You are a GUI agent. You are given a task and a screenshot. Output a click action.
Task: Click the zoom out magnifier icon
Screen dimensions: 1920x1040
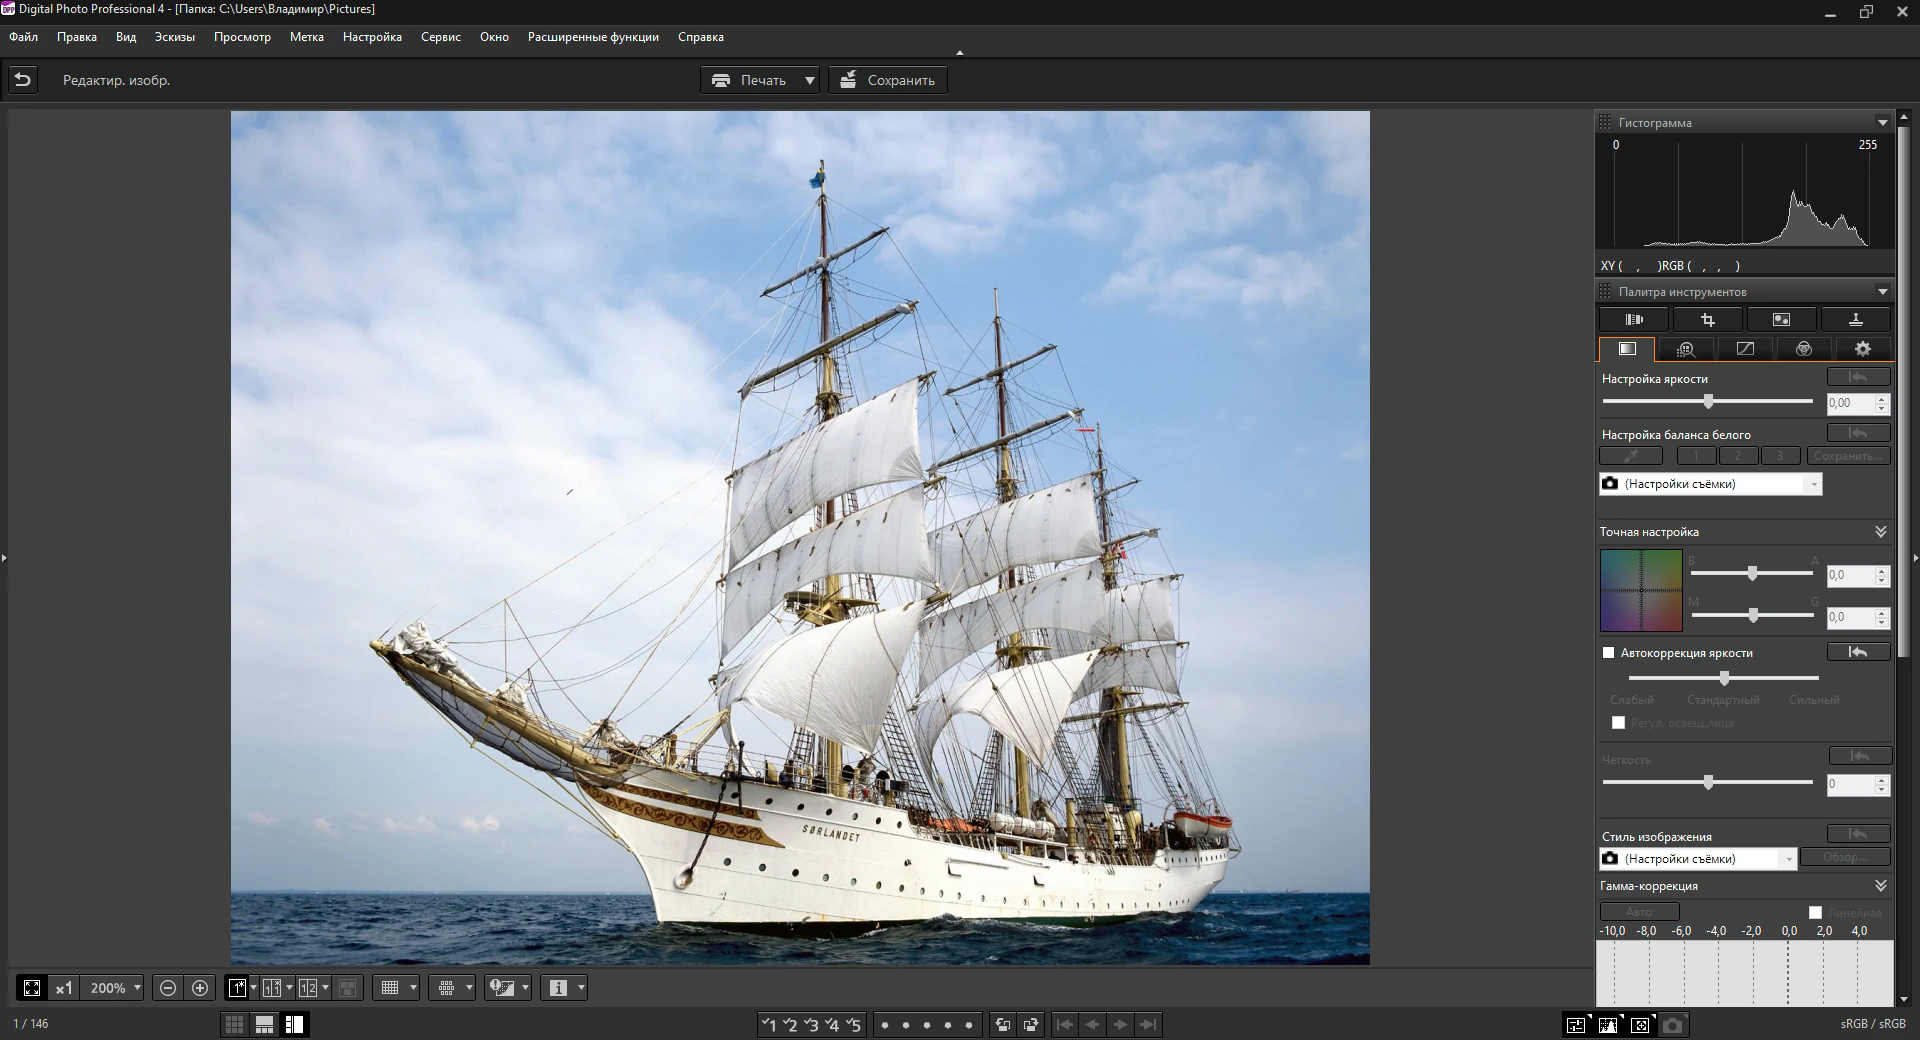[166, 988]
